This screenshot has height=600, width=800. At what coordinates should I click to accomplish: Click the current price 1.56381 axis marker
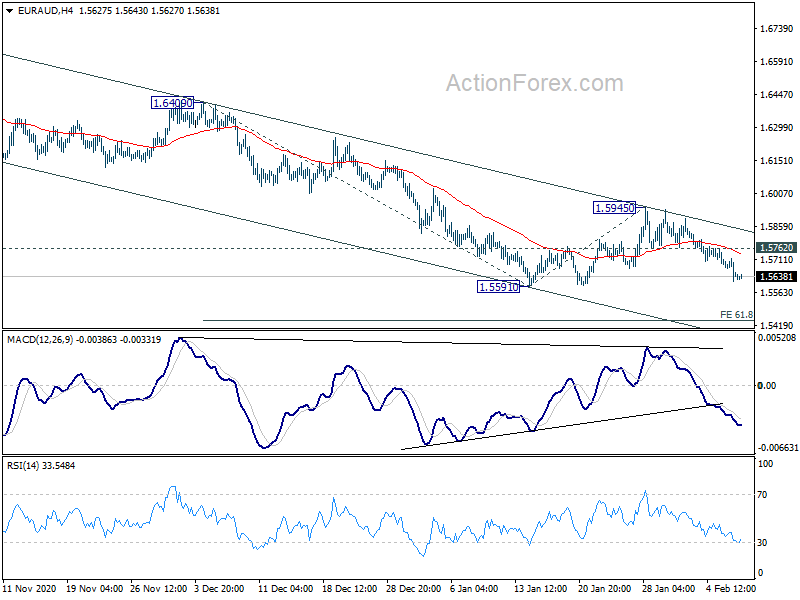777,277
